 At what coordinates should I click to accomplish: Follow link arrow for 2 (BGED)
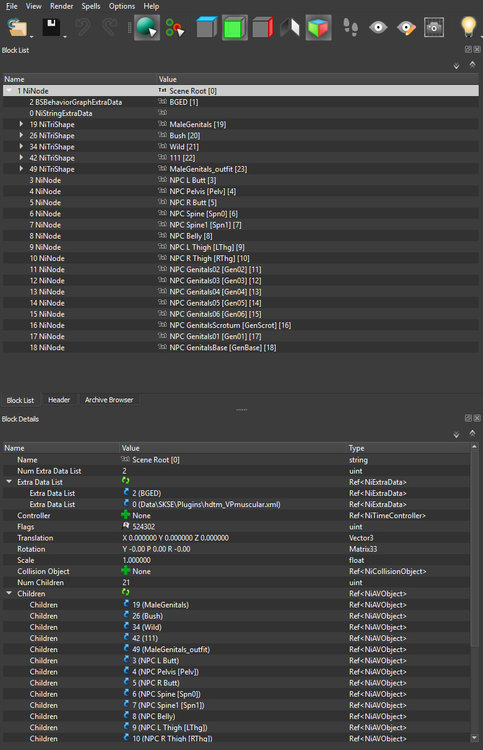pyautogui.click(x=126, y=492)
